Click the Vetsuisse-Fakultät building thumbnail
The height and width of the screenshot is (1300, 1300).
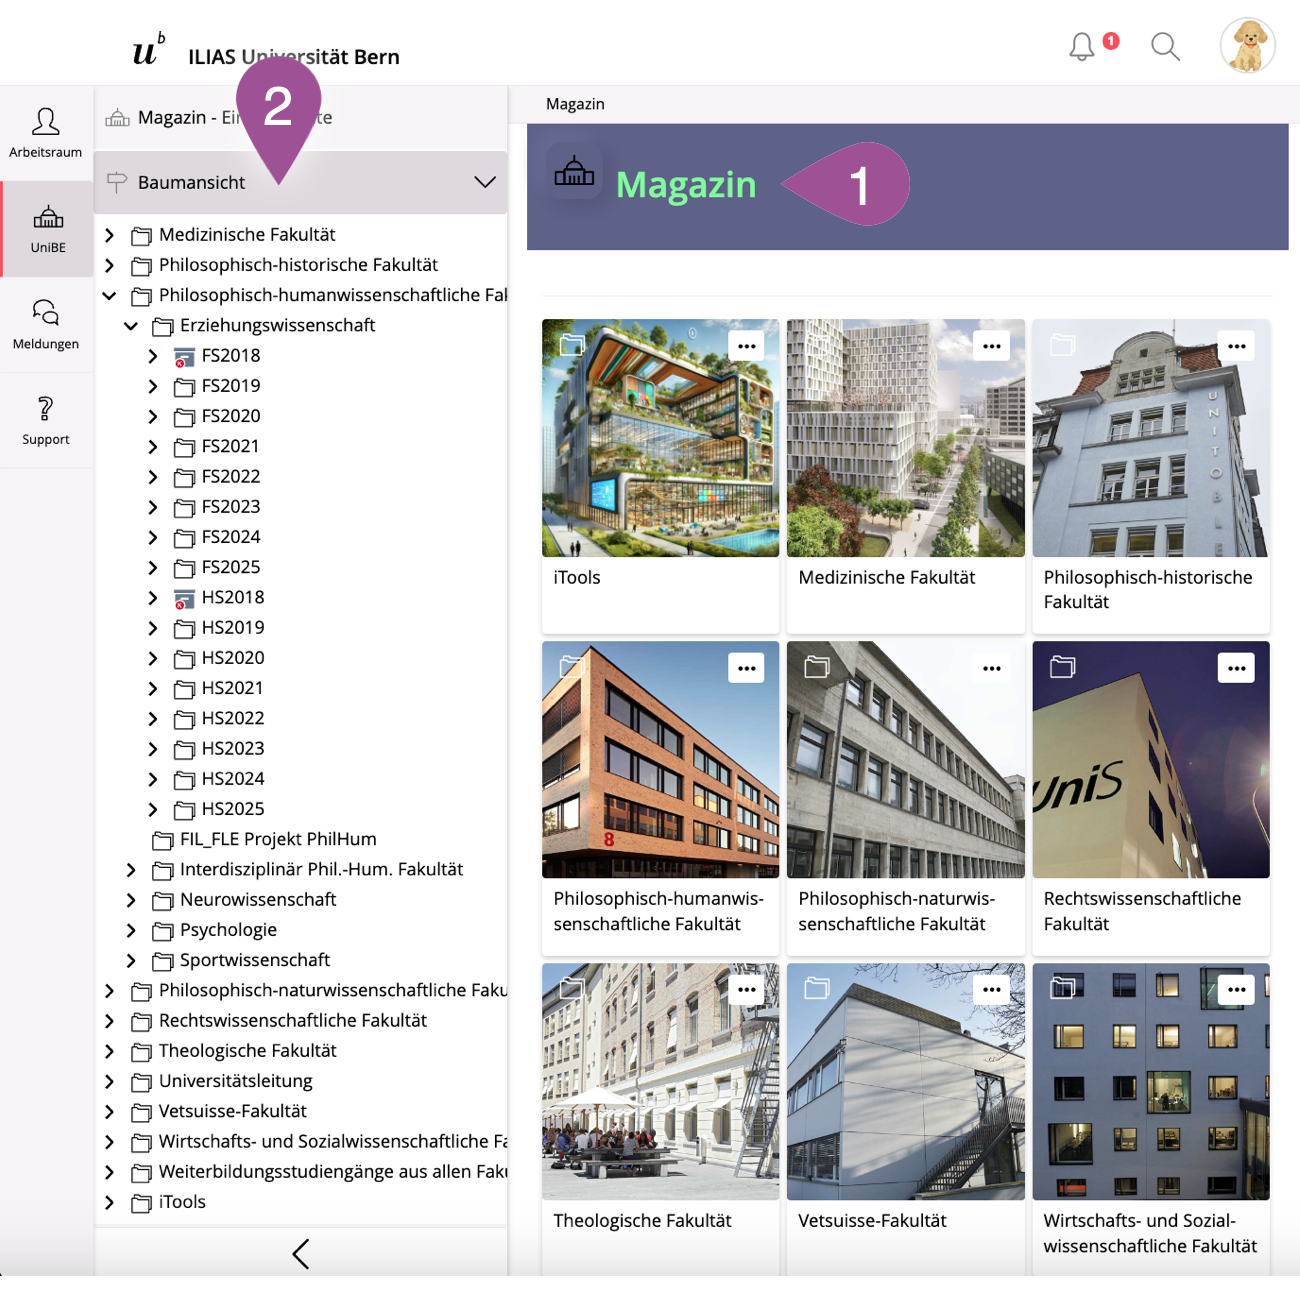905,1081
